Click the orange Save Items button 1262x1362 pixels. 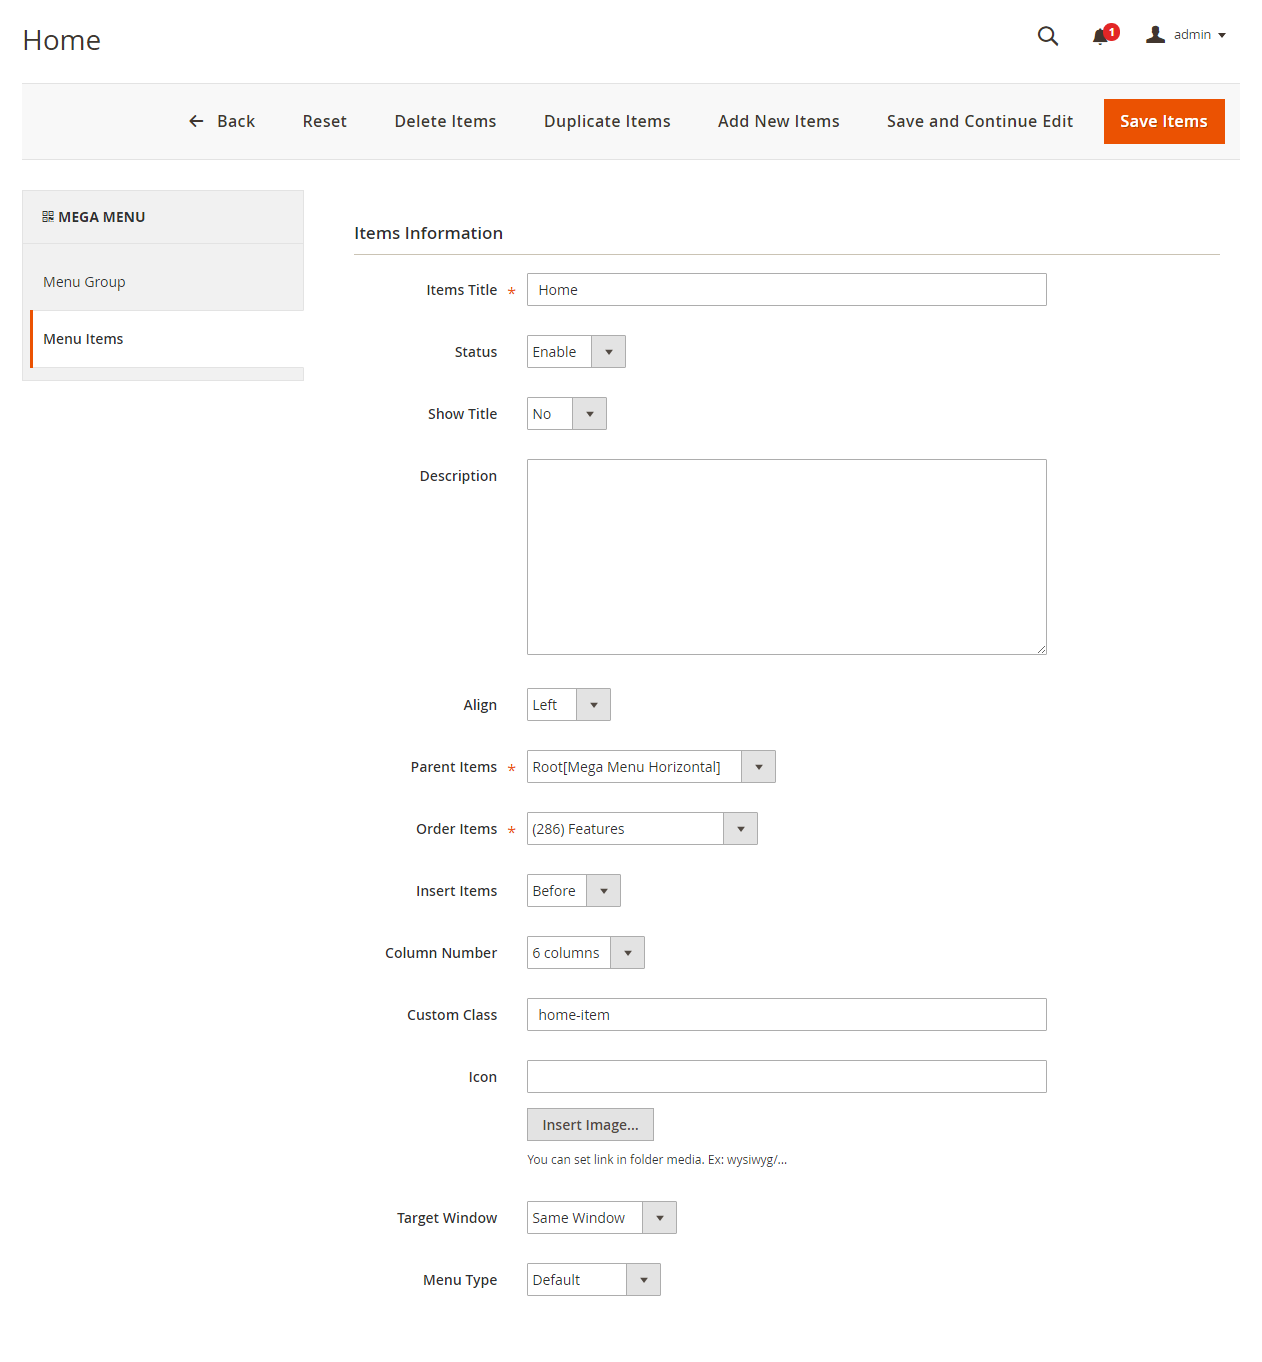point(1164,121)
